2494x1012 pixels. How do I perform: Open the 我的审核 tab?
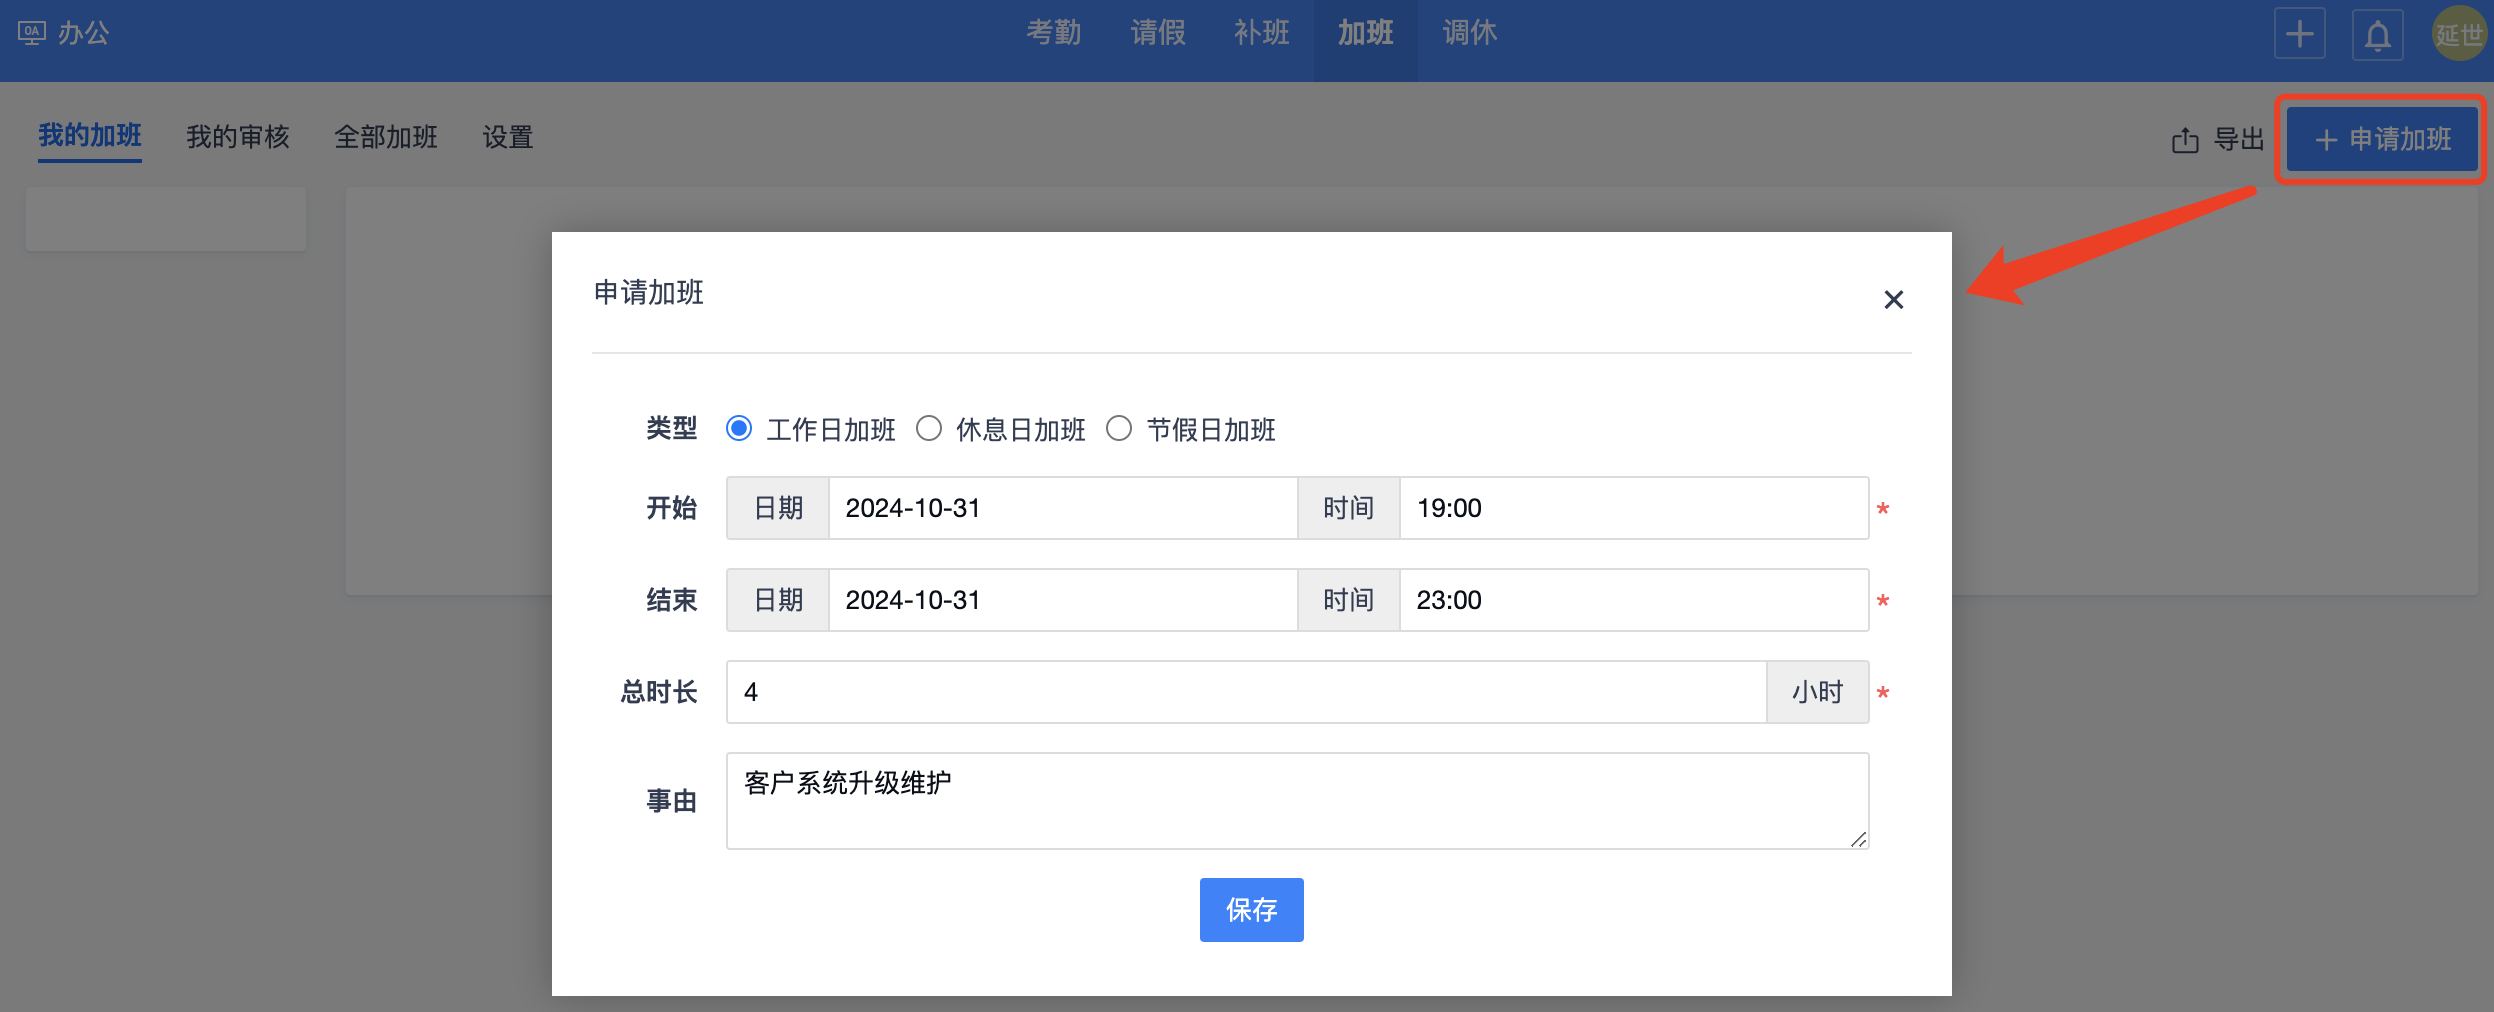238,137
